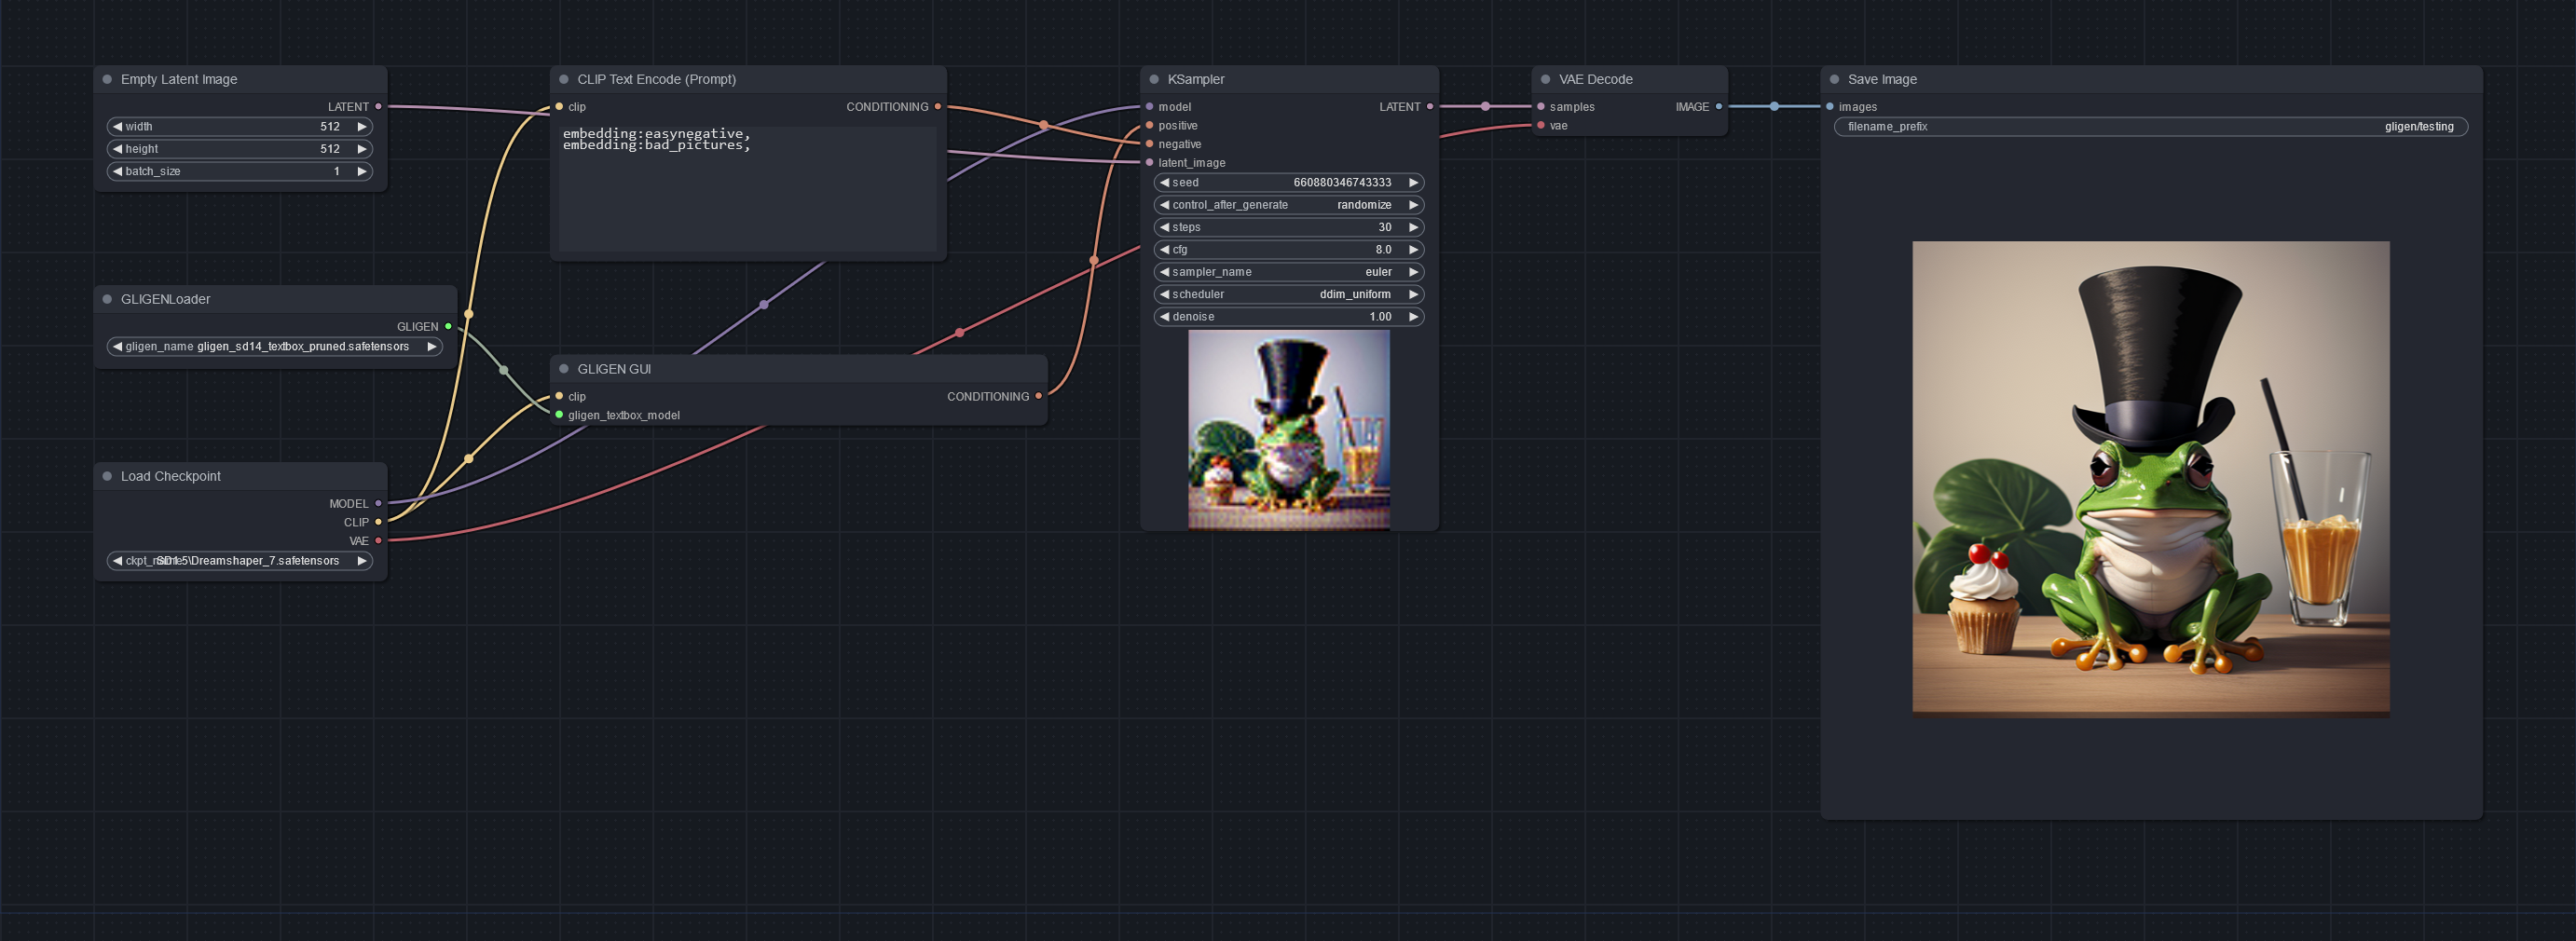Click the Save Image images input socket
The image size is (2576, 941).
coord(1830,106)
